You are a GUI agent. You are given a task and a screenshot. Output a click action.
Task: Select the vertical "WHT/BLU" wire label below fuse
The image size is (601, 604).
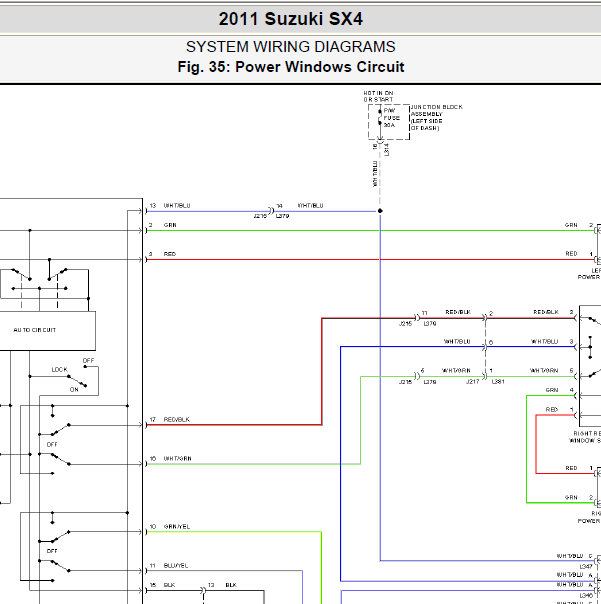[375, 174]
